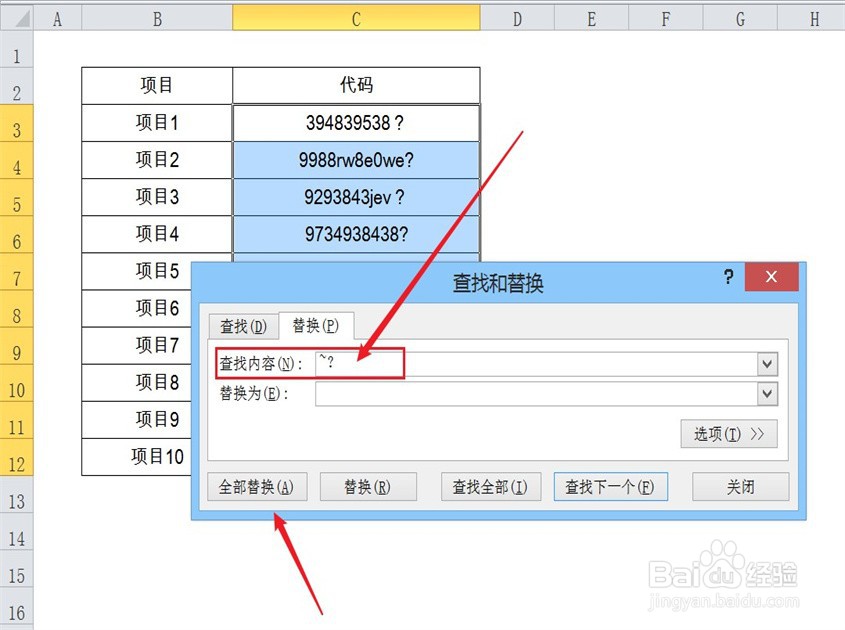
Task: Click the 查找下一个(F) Find Next button
Action: (611, 486)
